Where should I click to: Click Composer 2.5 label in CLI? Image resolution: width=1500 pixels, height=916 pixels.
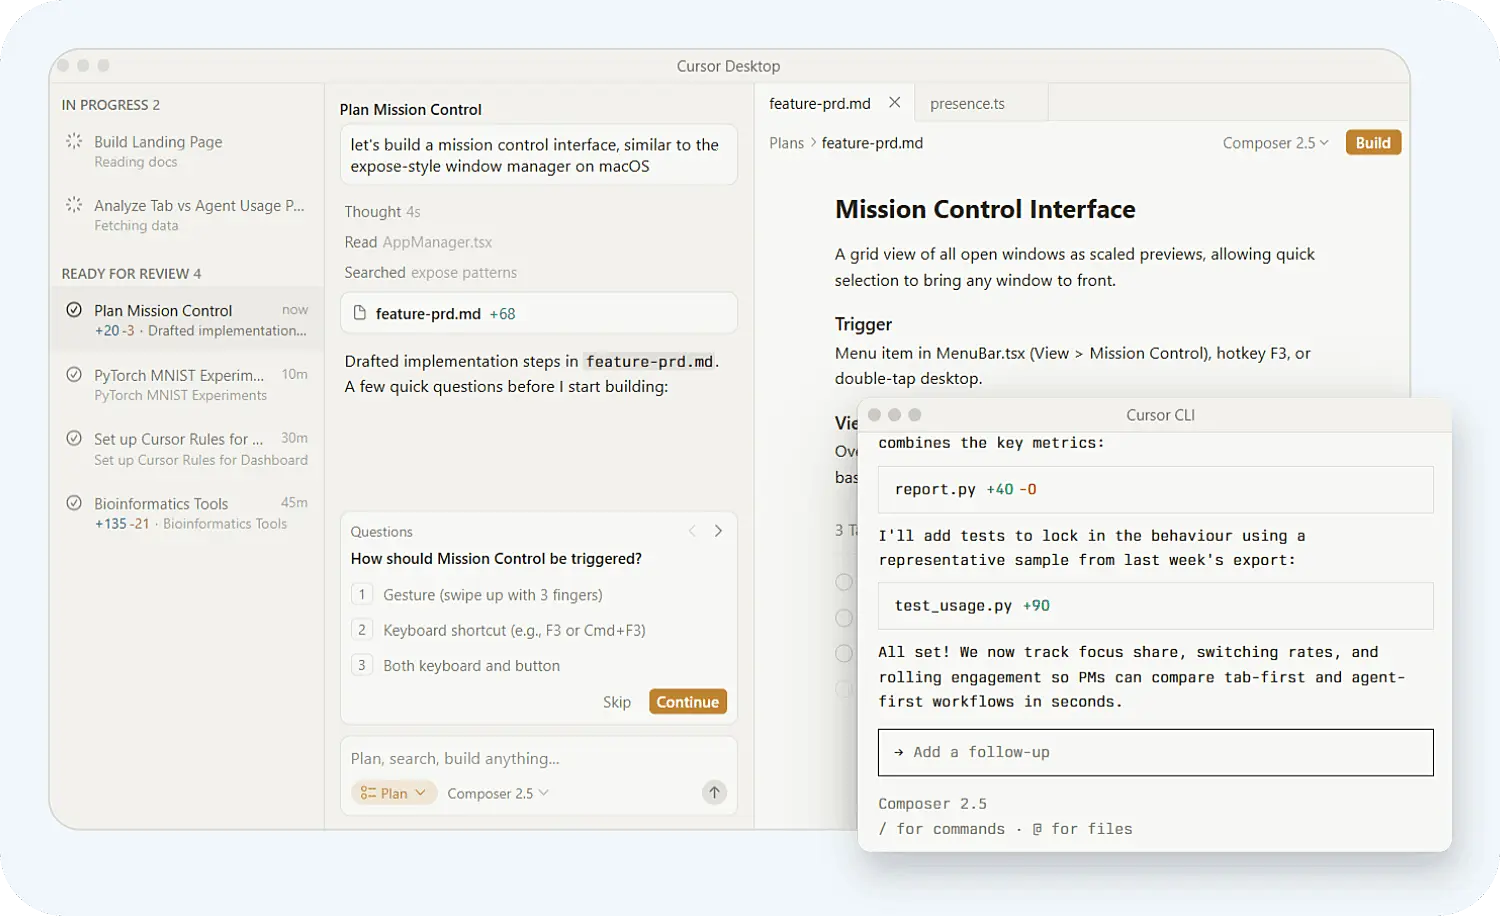(932, 804)
